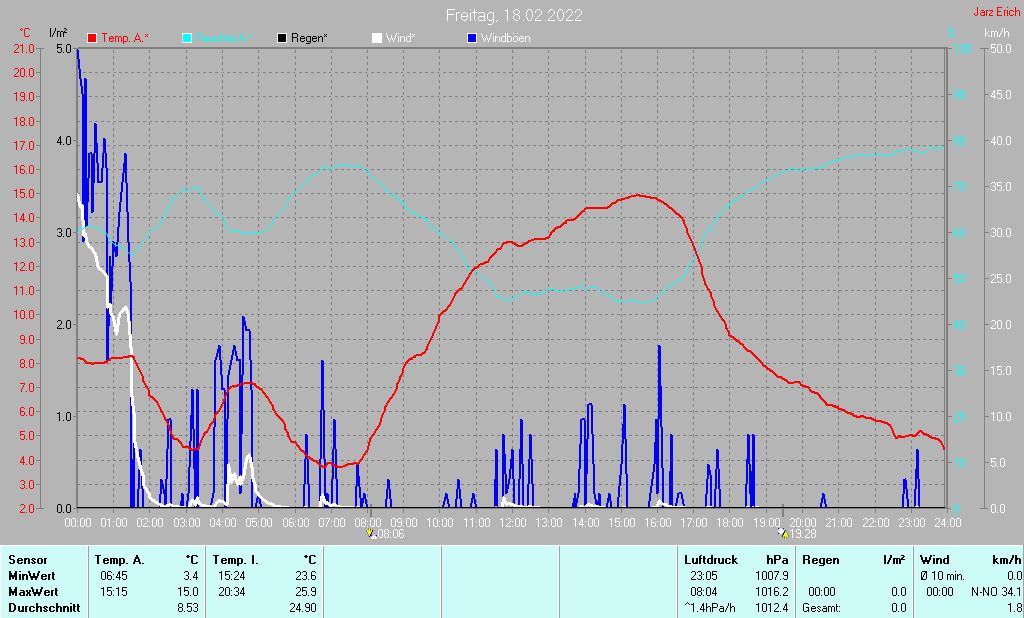Screen dimensions: 1024x618
Task: Click the Temp. I. column header
Action: [236, 560]
